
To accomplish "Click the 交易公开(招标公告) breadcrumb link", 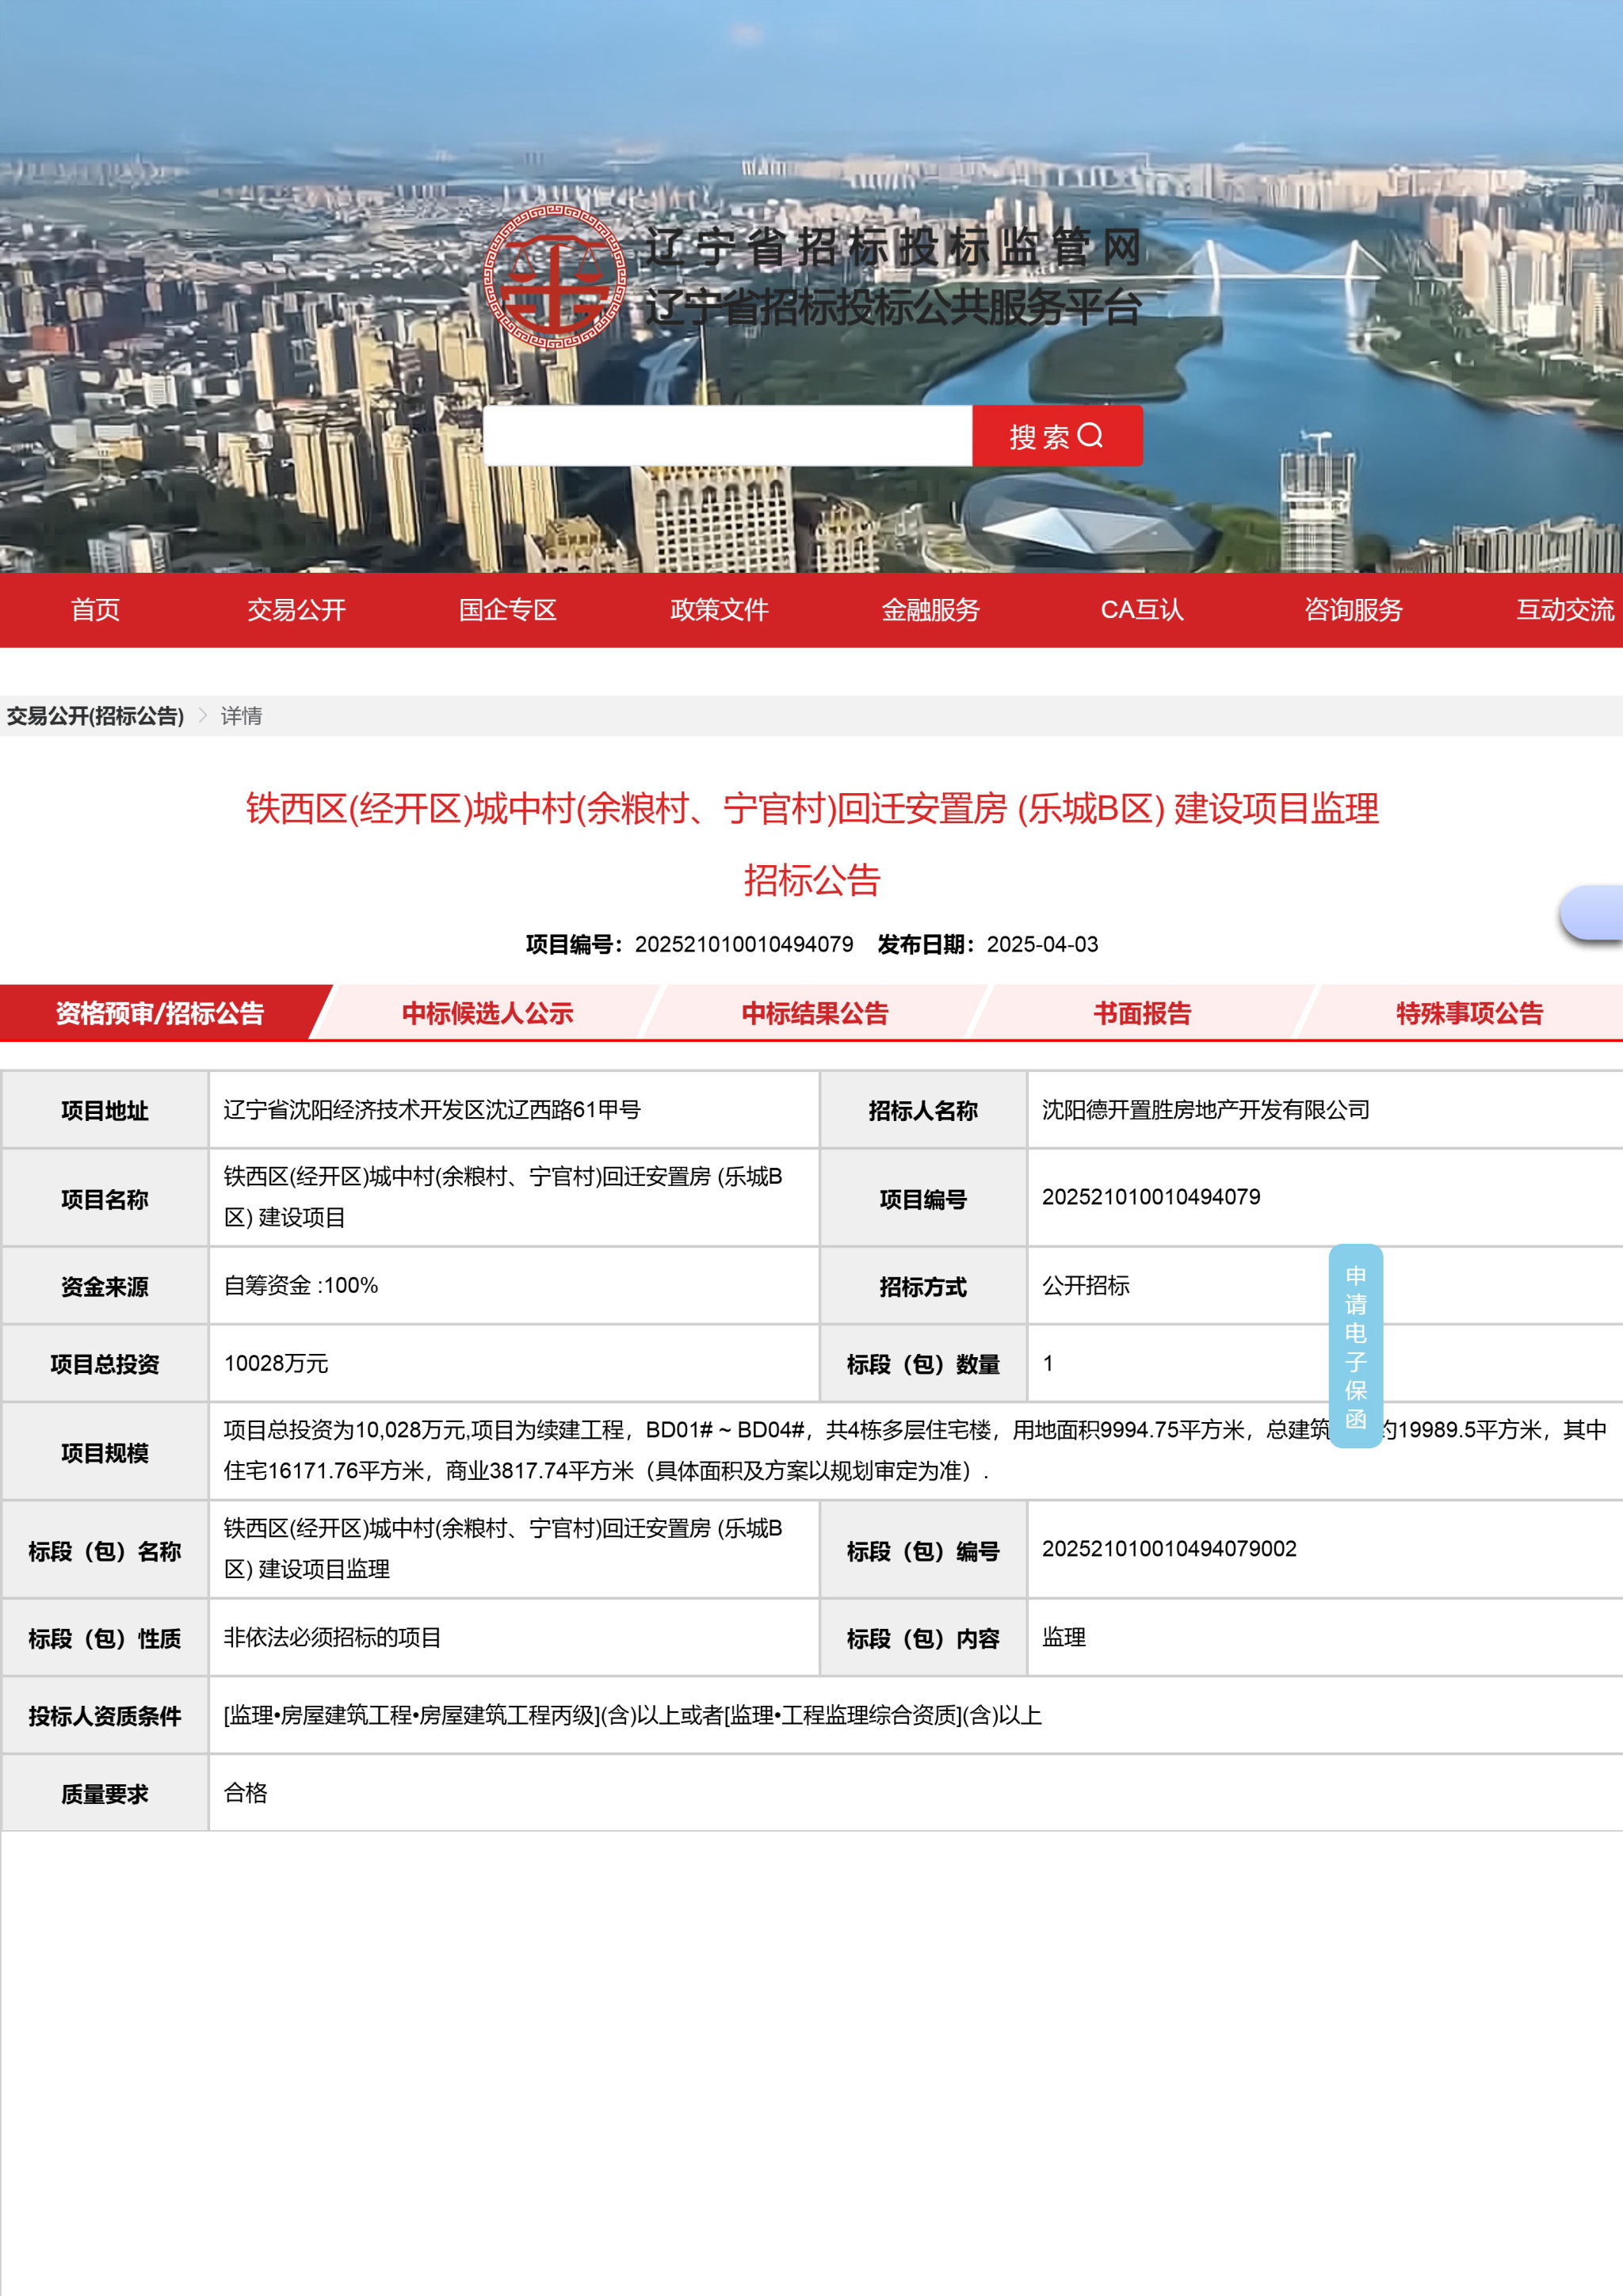I will pyautogui.click(x=95, y=716).
